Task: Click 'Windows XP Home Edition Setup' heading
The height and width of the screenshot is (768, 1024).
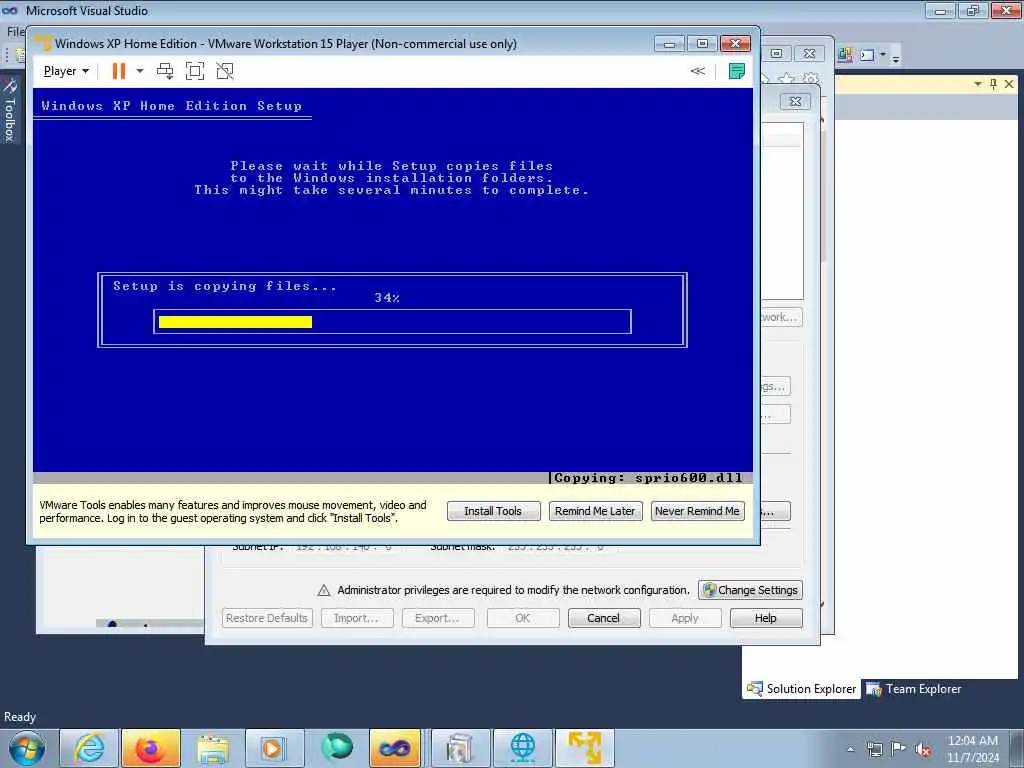Action: [x=172, y=106]
